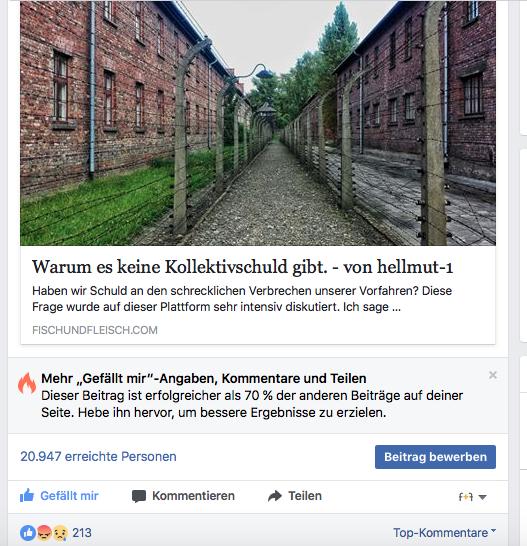
Task: Click the Kommentieren text label
Action: [x=193, y=496]
